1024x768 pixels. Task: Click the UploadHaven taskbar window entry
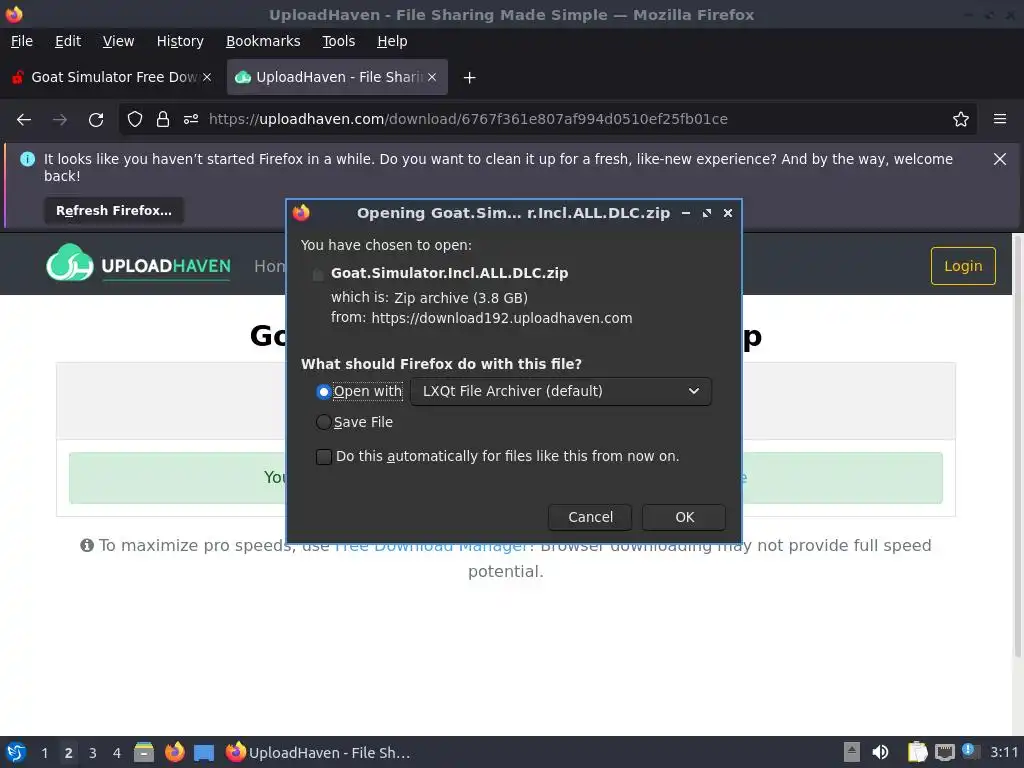(x=319, y=752)
